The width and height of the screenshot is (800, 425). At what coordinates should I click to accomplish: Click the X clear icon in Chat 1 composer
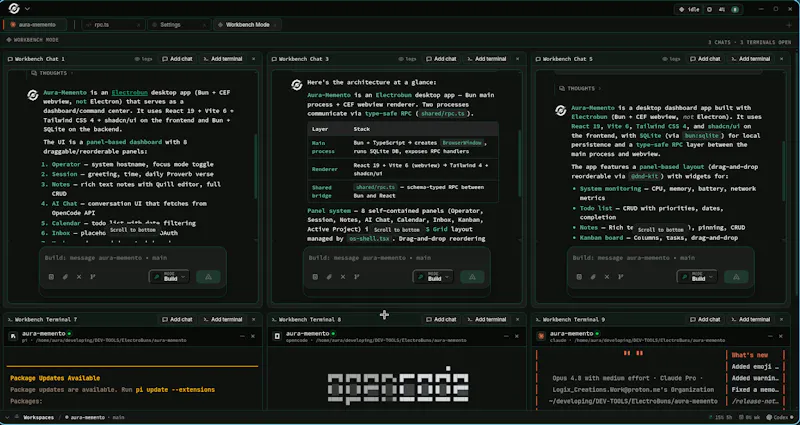pos(79,277)
